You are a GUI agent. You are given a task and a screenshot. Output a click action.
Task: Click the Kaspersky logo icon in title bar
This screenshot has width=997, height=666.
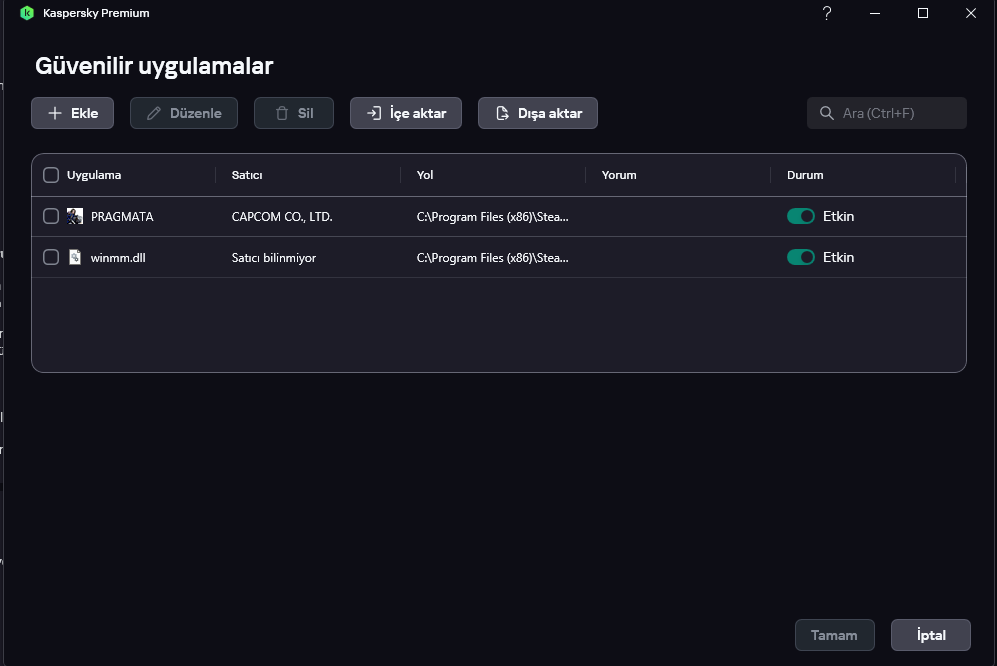pyautogui.click(x=27, y=13)
